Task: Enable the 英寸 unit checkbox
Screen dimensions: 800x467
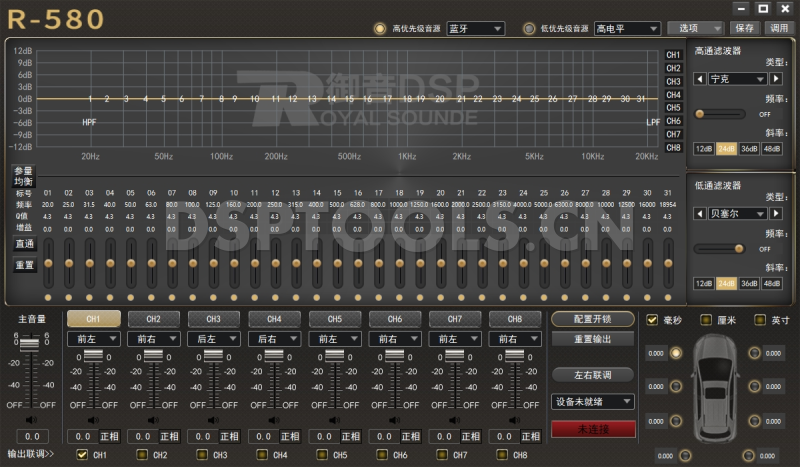Action: point(760,320)
